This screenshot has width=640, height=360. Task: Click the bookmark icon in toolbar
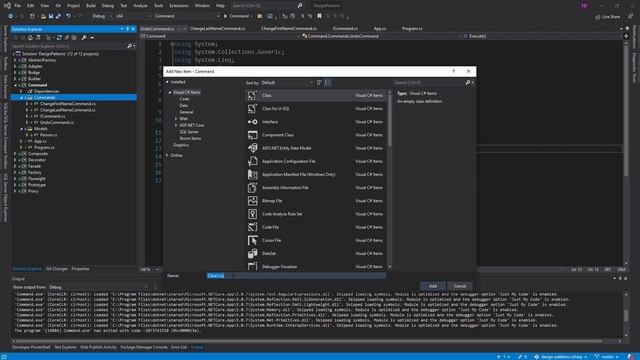coord(320,16)
